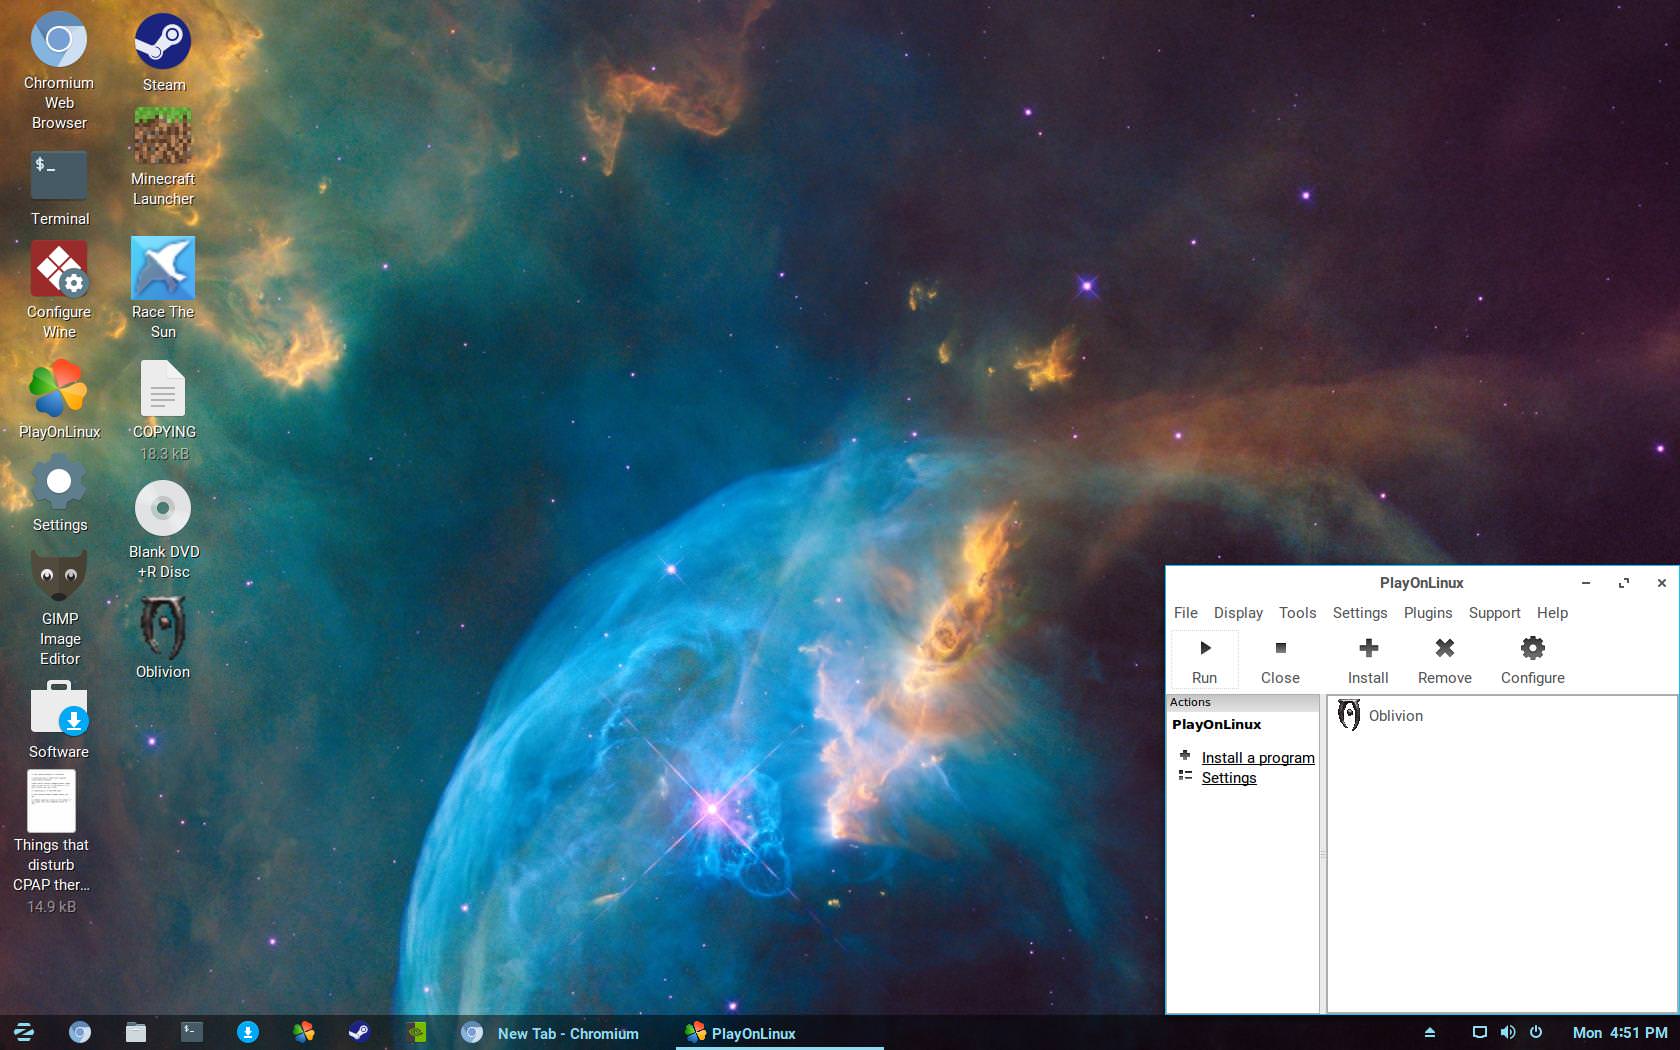Click the eject icon in the system tray
Viewport: 1680px width, 1050px height.
[1430, 1033]
